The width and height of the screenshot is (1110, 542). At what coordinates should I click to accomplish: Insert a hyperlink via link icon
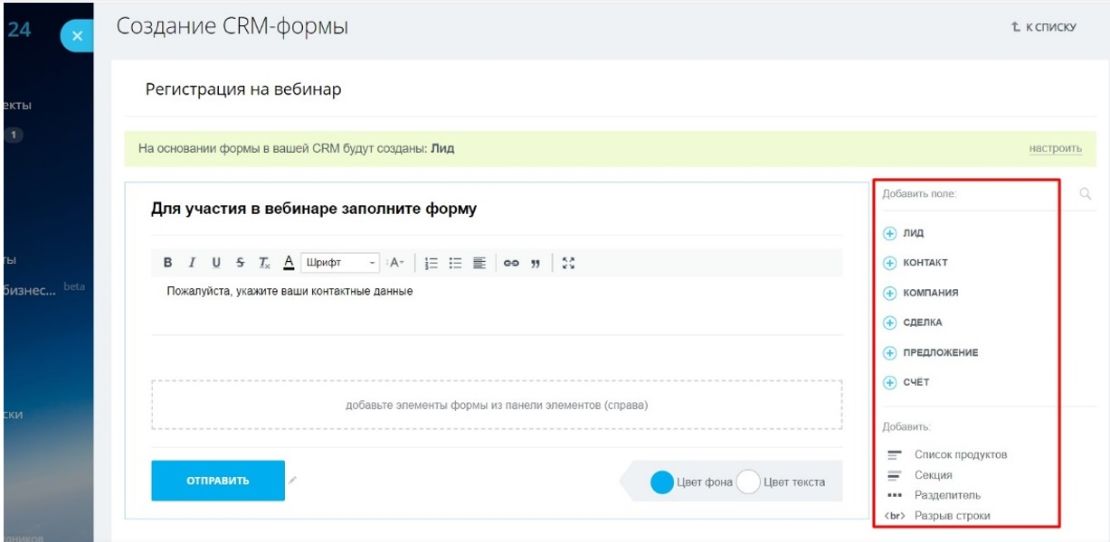click(511, 263)
